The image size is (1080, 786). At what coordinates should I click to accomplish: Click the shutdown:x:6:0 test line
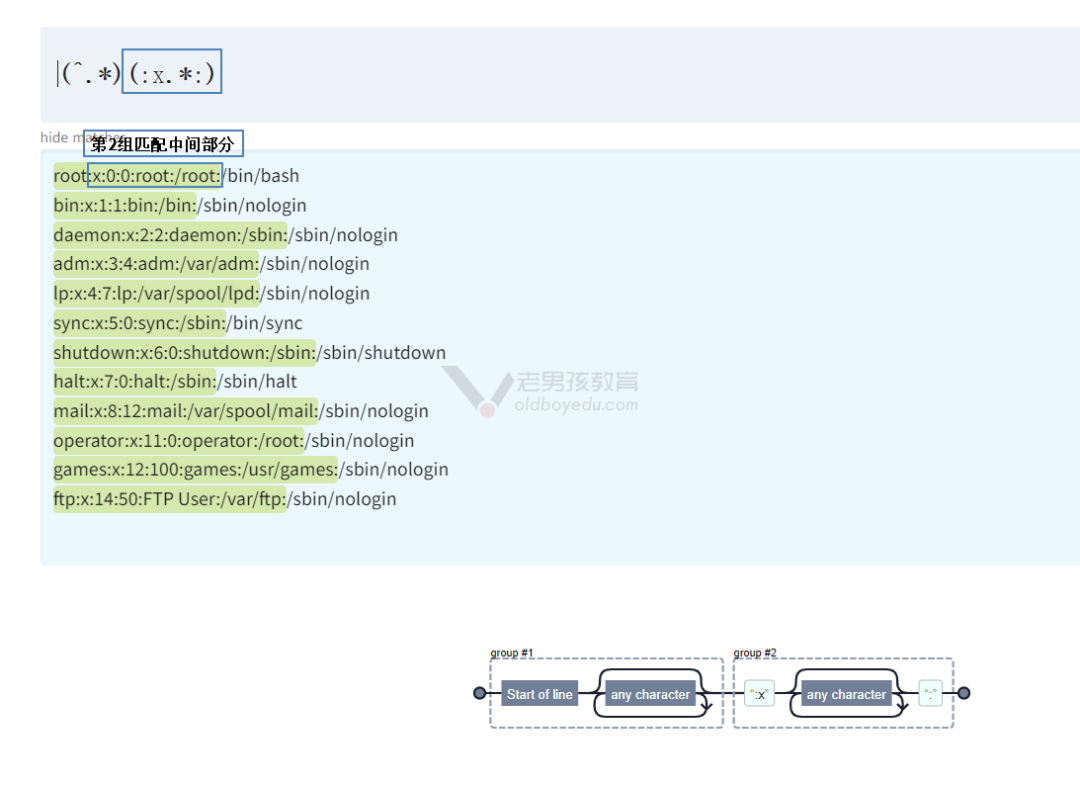click(x=249, y=353)
